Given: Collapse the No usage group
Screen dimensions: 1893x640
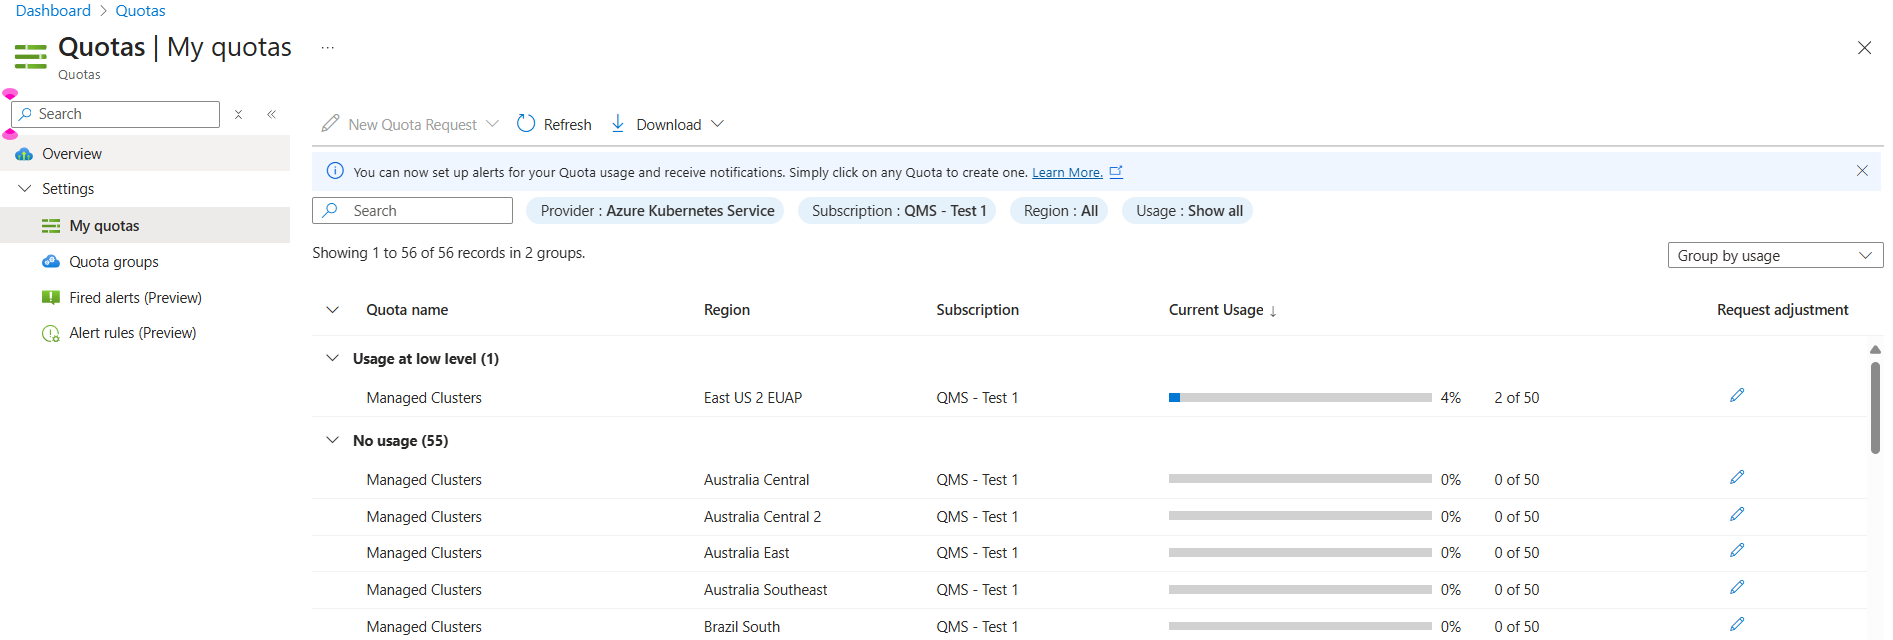Looking at the screenshot, I should point(333,440).
